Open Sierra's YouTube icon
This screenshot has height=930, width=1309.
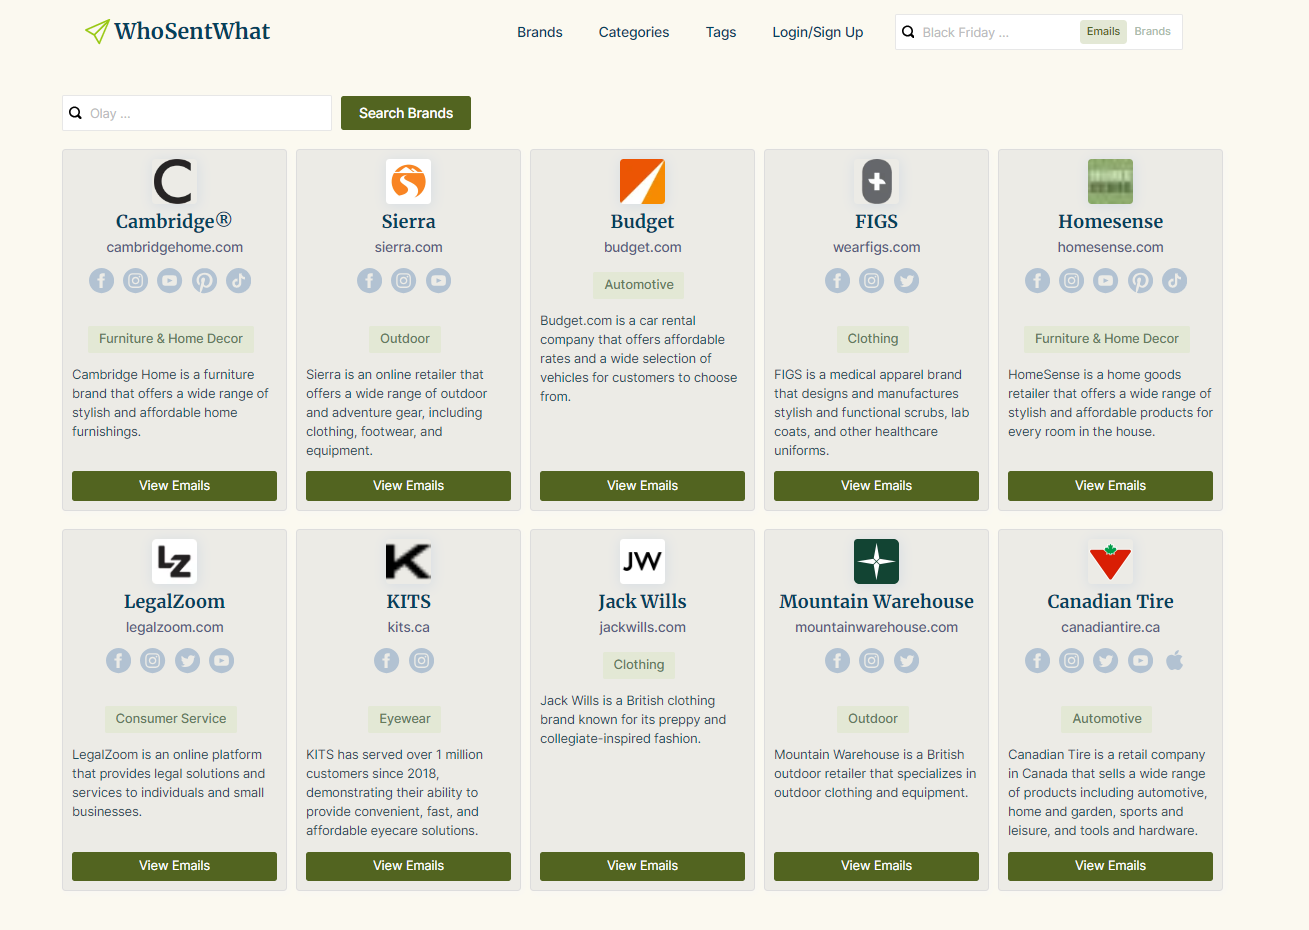pyautogui.click(x=438, y=281)
